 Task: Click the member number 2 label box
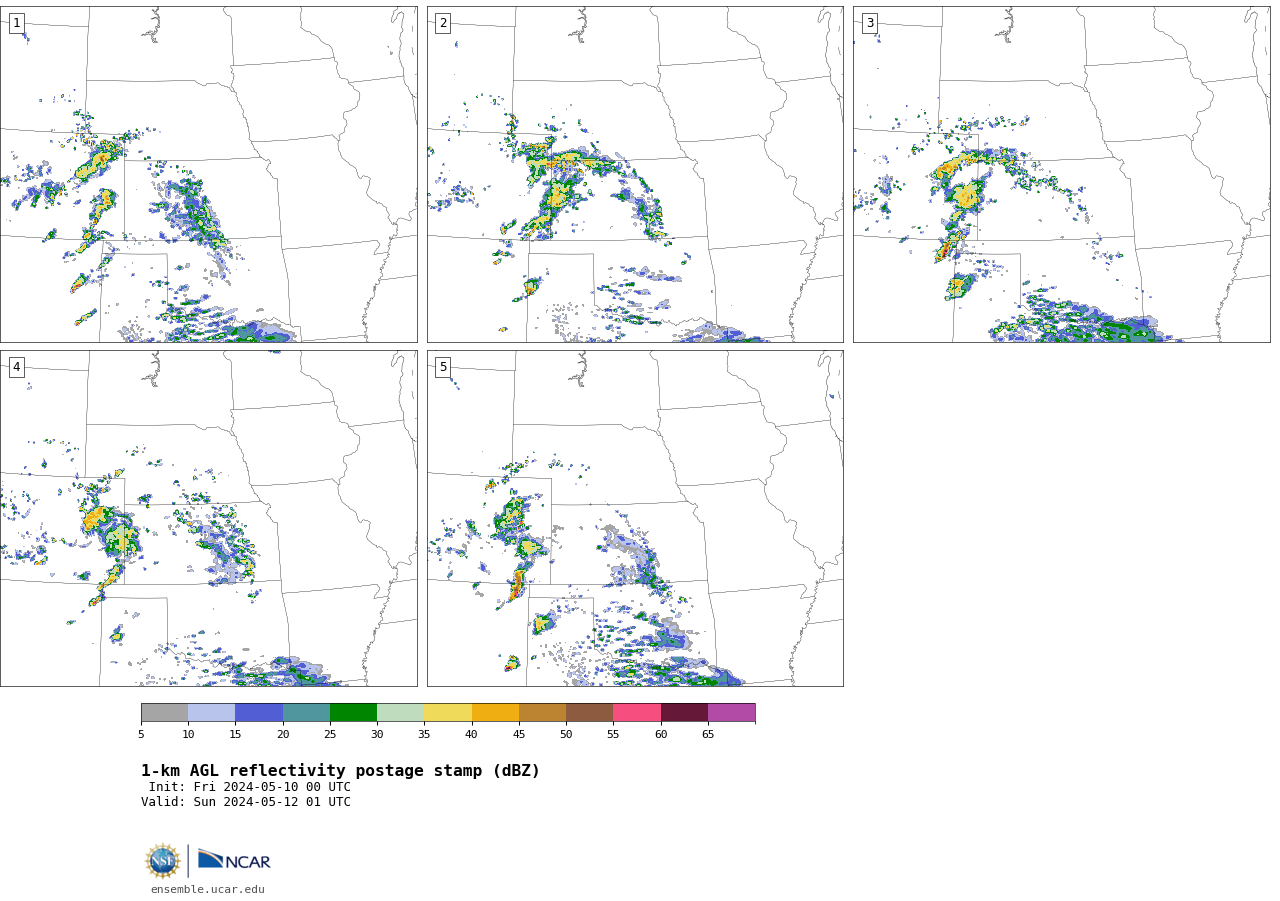coord(443,23)
